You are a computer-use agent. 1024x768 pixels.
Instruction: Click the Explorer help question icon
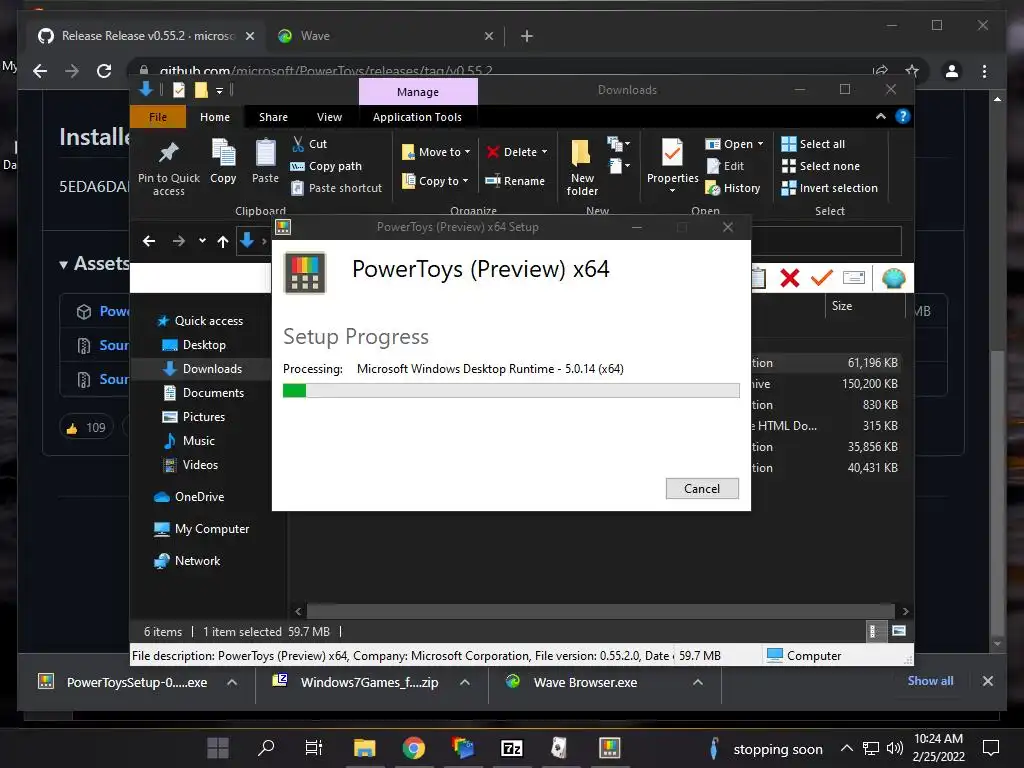[903, 116]
